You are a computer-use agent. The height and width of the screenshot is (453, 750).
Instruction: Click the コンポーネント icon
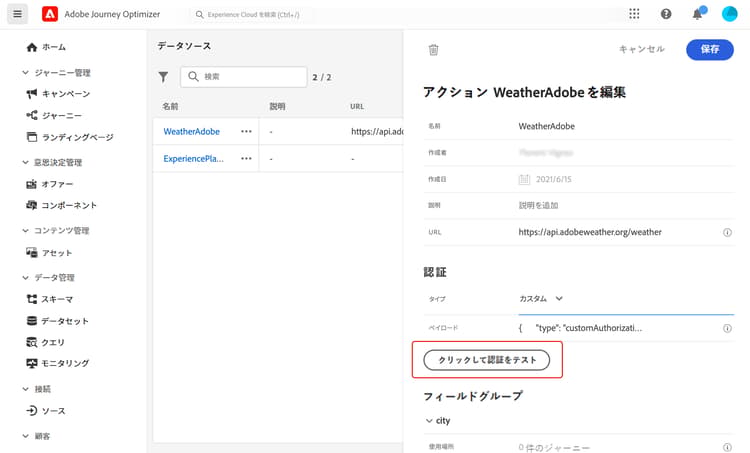click(x=32, y=205)
